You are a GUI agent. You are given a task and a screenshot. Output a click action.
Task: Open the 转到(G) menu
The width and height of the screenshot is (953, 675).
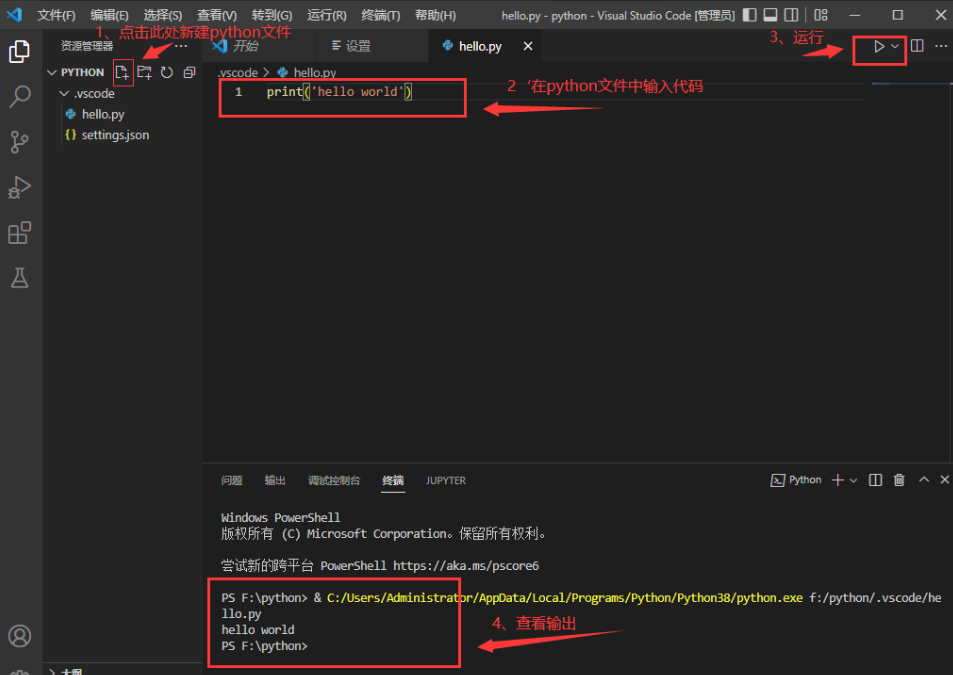[x=272, y=15]
